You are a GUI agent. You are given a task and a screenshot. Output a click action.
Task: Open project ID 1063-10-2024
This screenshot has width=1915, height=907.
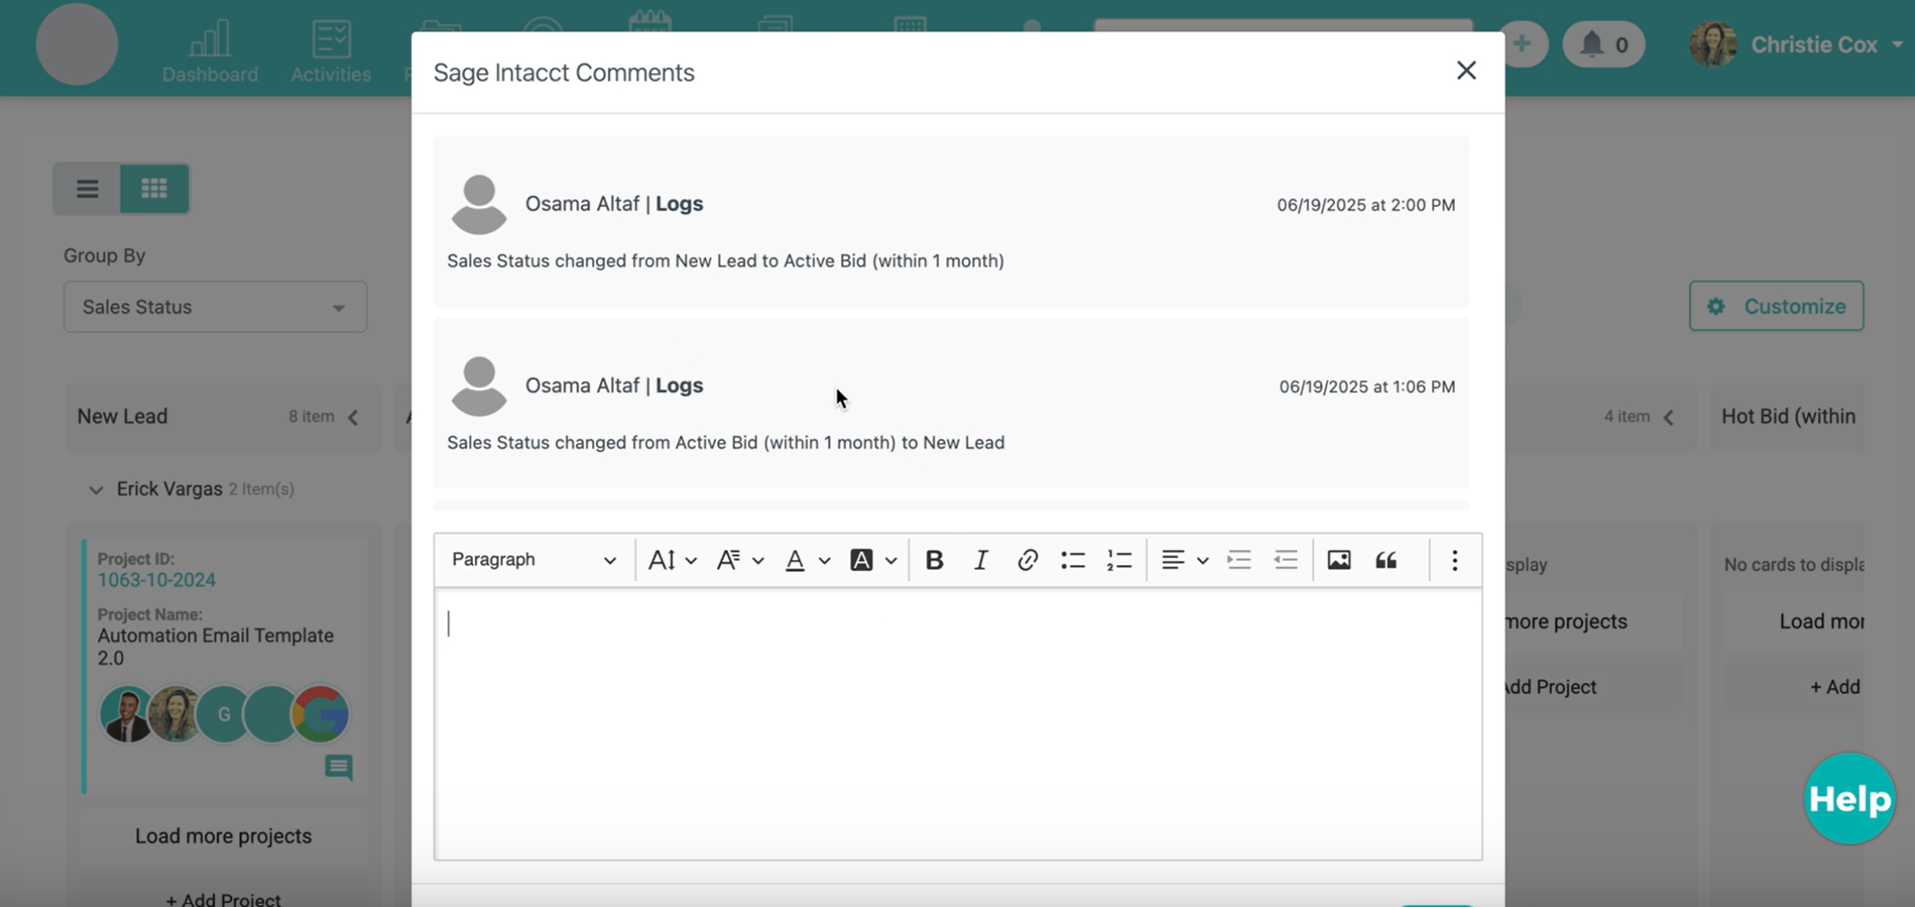tap(156, 580)
